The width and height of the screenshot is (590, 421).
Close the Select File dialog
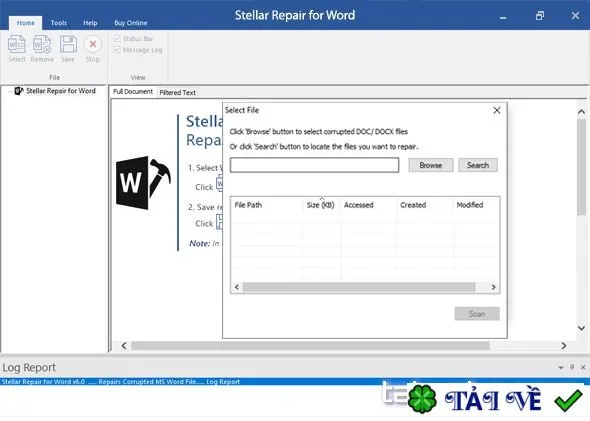click(x=497, y=110)
